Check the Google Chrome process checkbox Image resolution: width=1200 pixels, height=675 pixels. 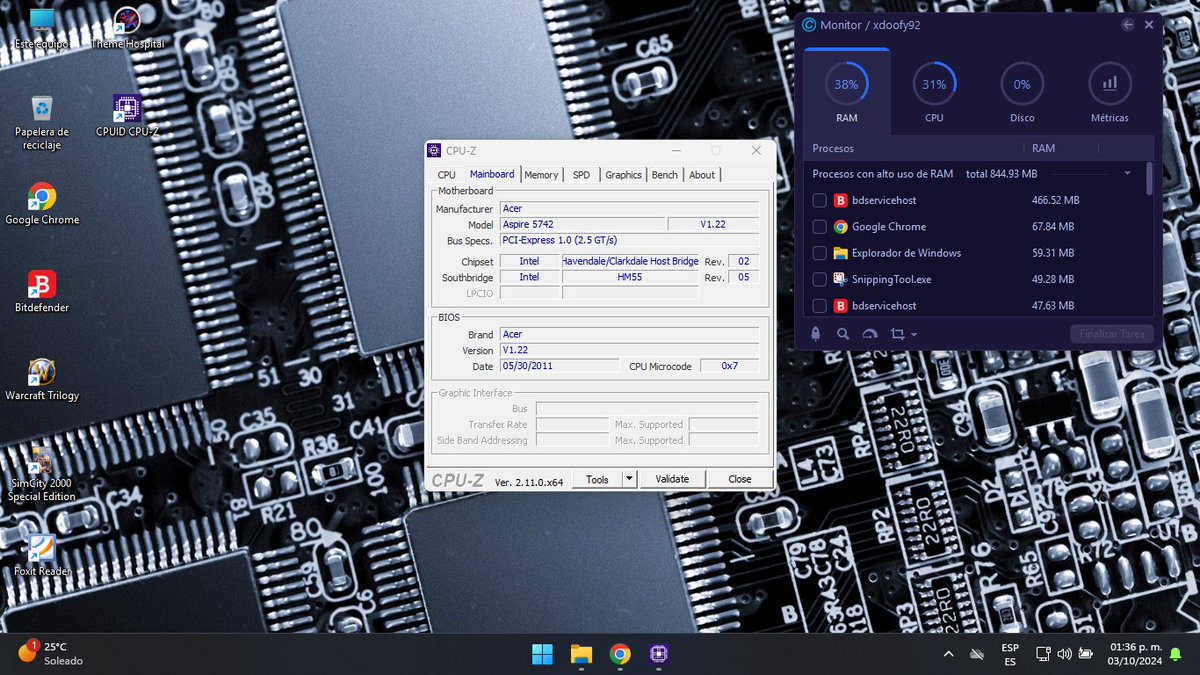[819, 227]
